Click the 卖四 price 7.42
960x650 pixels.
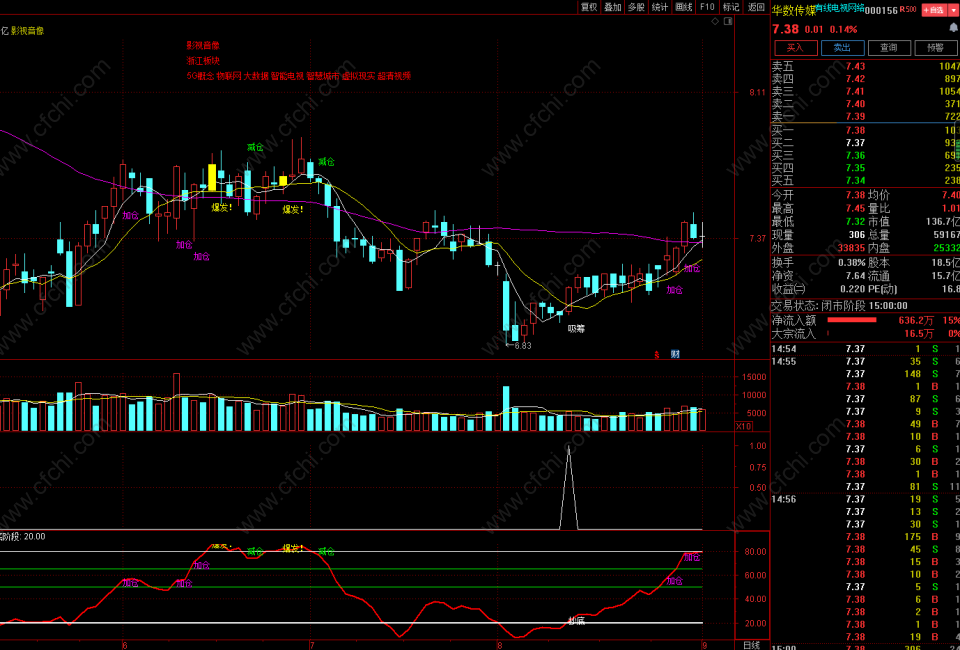855,79
